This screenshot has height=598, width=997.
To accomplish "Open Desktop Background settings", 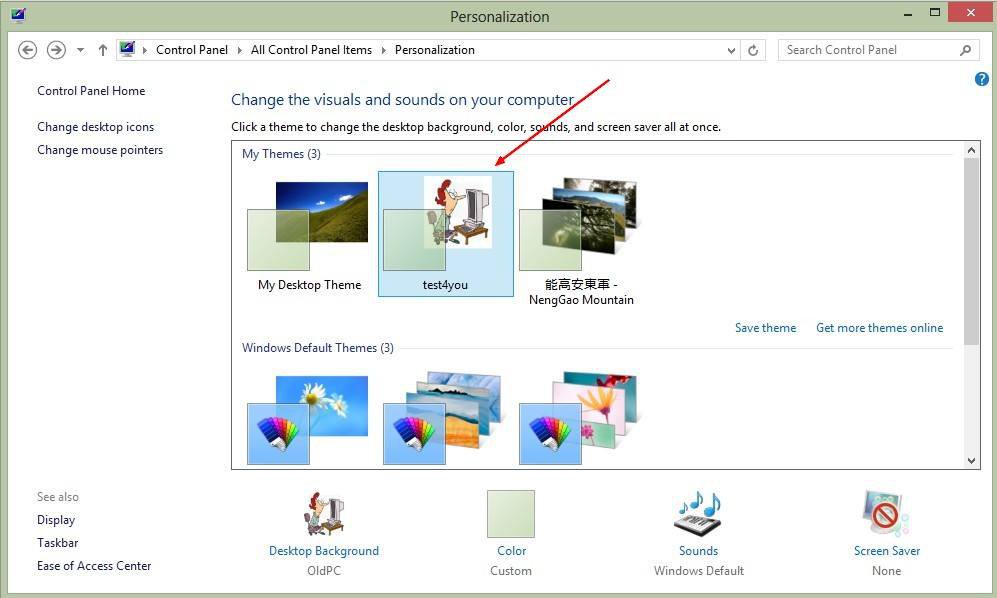I will [x=323, y=514].
